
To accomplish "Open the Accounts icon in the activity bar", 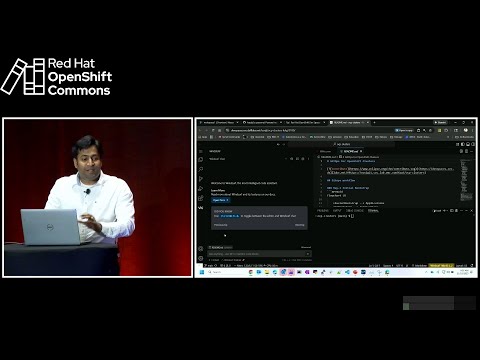I will pos(201,249).
